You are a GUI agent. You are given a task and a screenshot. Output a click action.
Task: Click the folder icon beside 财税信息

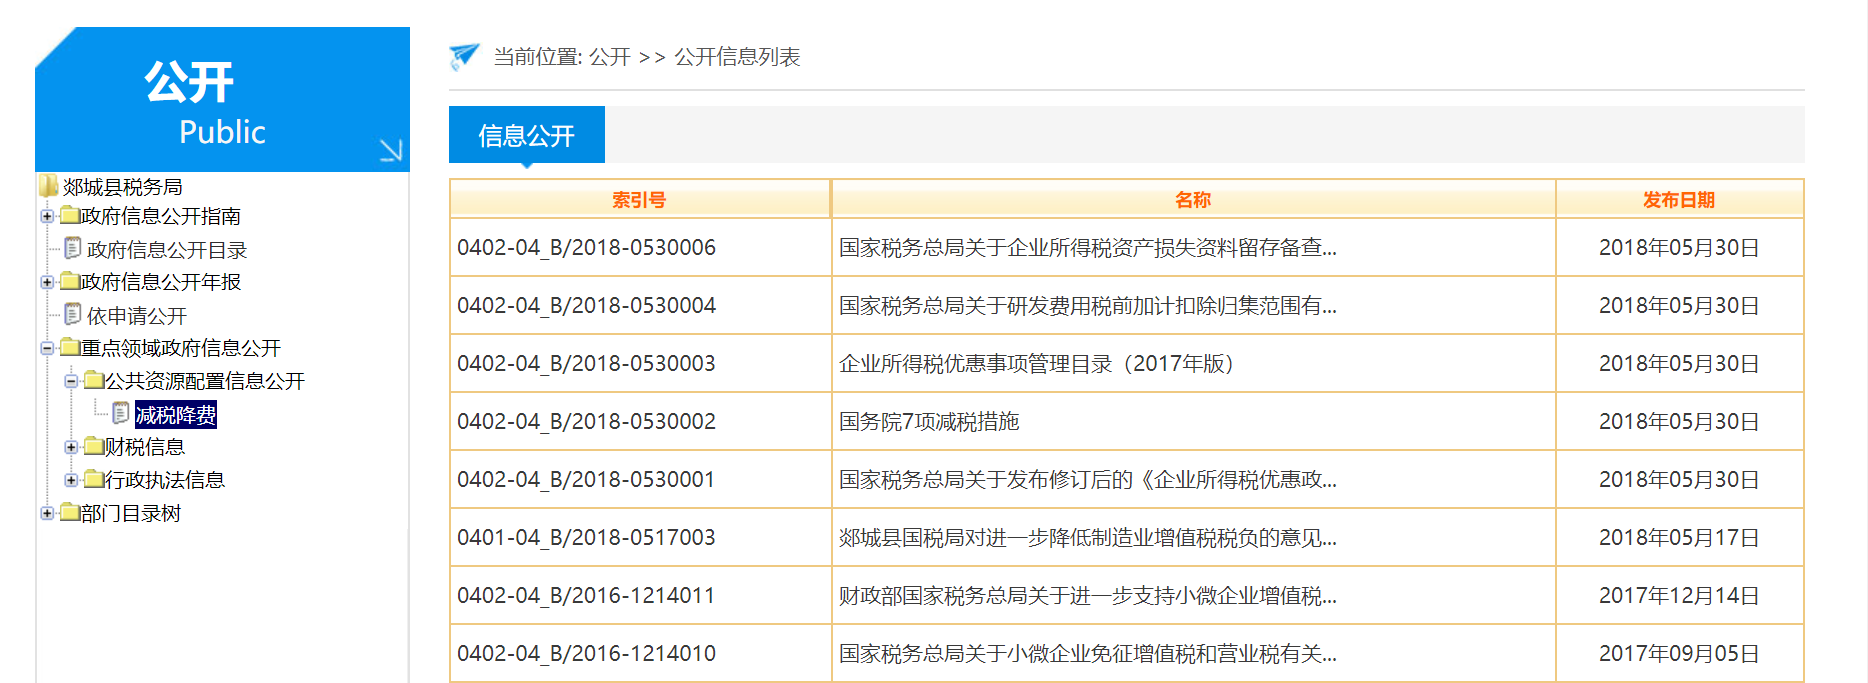click(93, 446)
